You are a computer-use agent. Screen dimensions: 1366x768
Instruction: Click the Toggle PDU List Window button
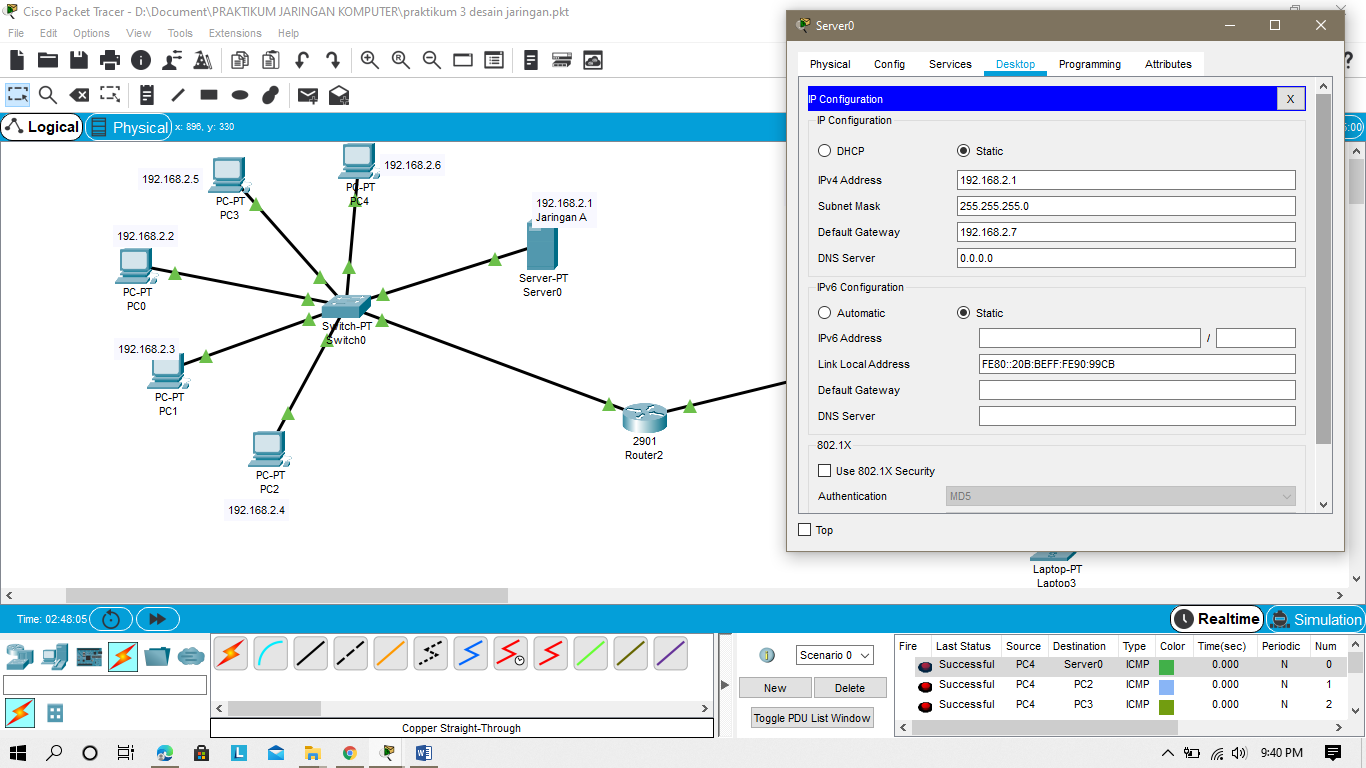coord(812,717)
